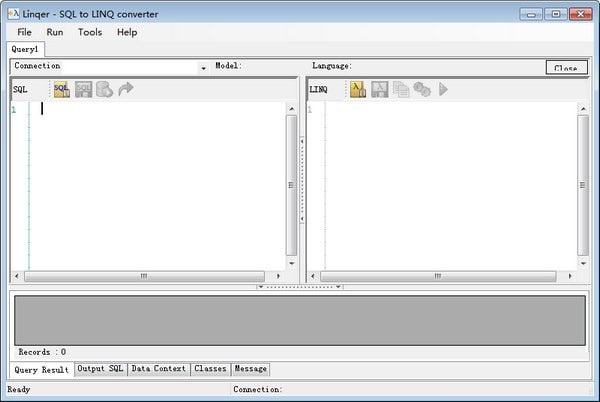Click SQL editor scroll down arrow

(292, 264)
